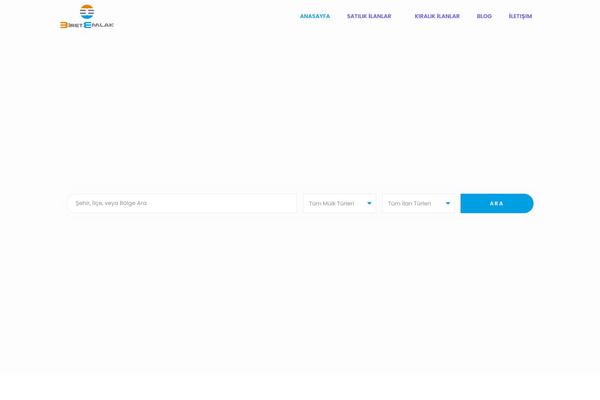Open the ANASAYFA menu item

point(315,16)
